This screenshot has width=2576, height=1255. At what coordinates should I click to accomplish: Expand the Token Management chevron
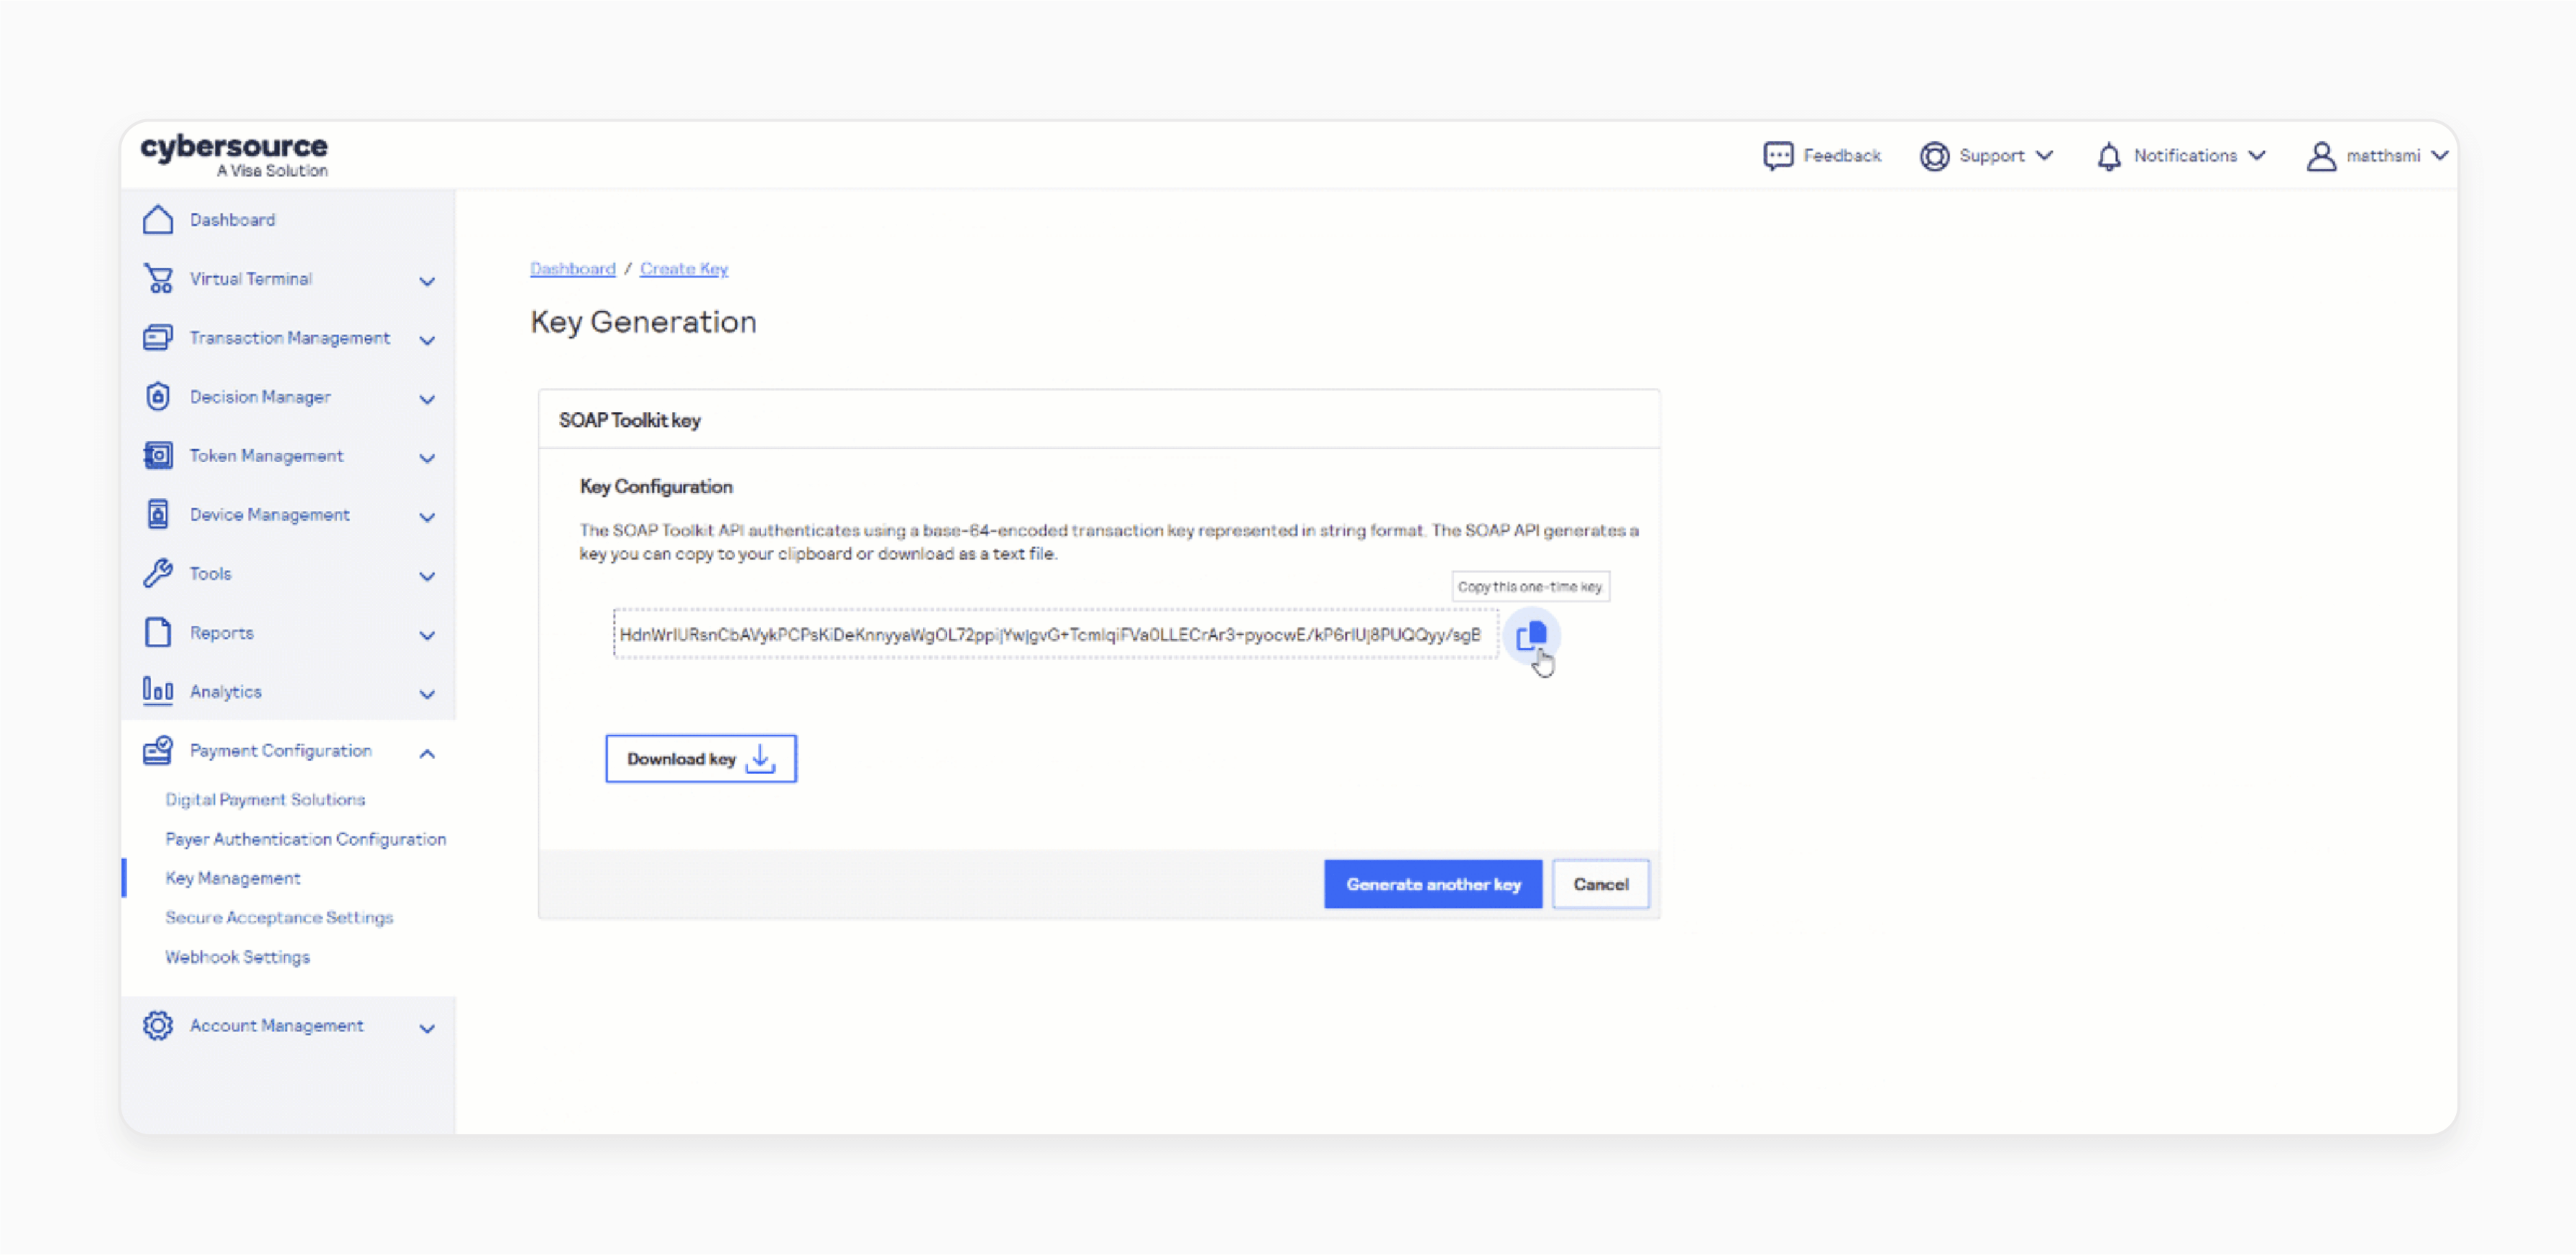(x=427, y=458)
